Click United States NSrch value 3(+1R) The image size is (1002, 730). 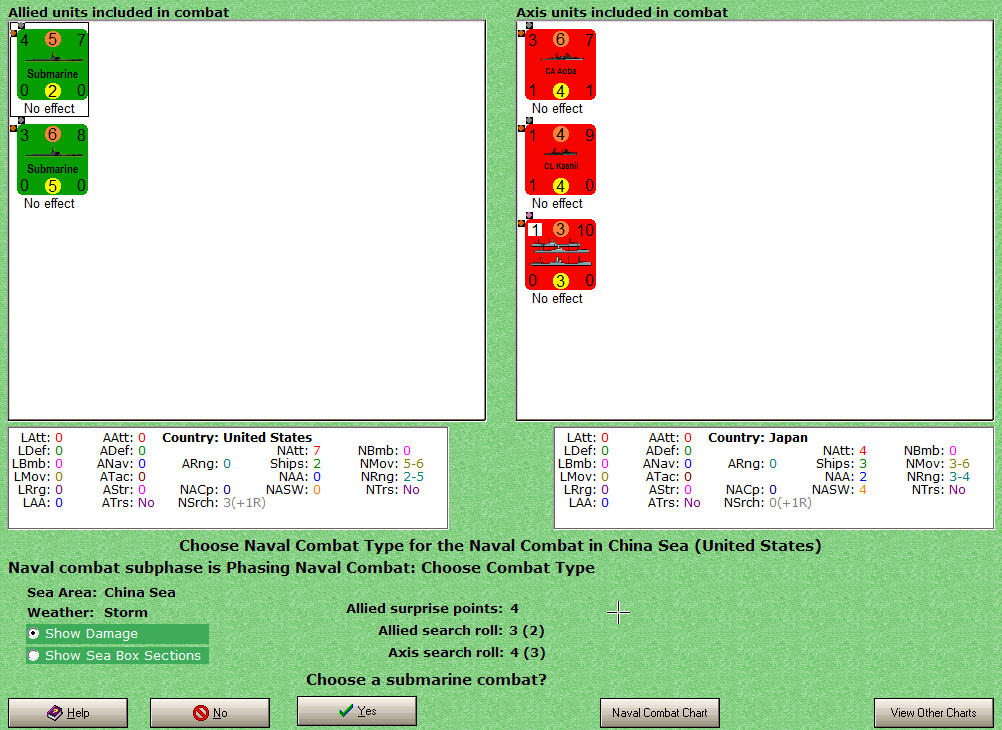pyautogui.click(x=244, y=503)
